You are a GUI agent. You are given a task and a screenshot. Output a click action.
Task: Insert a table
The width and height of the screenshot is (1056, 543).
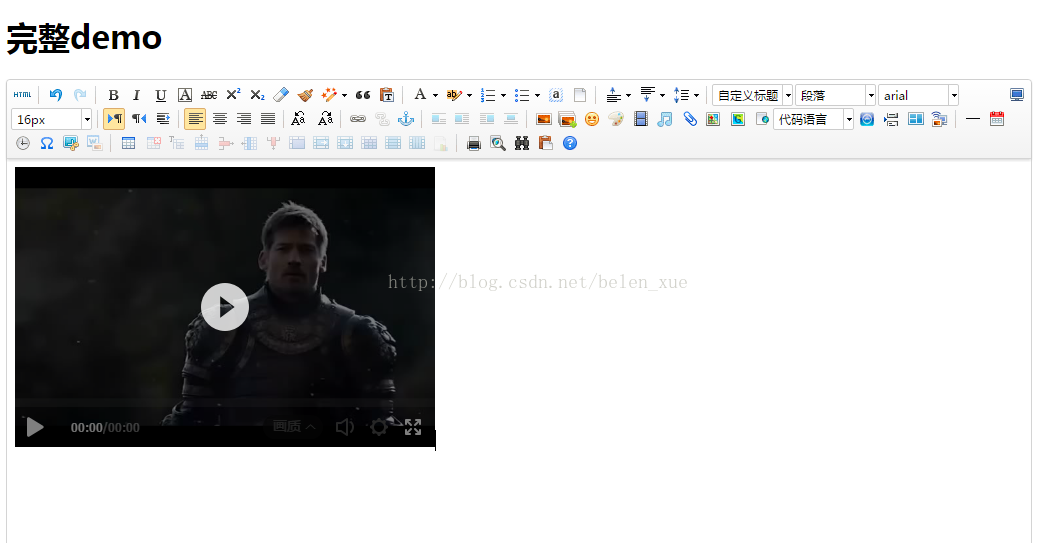128,143
